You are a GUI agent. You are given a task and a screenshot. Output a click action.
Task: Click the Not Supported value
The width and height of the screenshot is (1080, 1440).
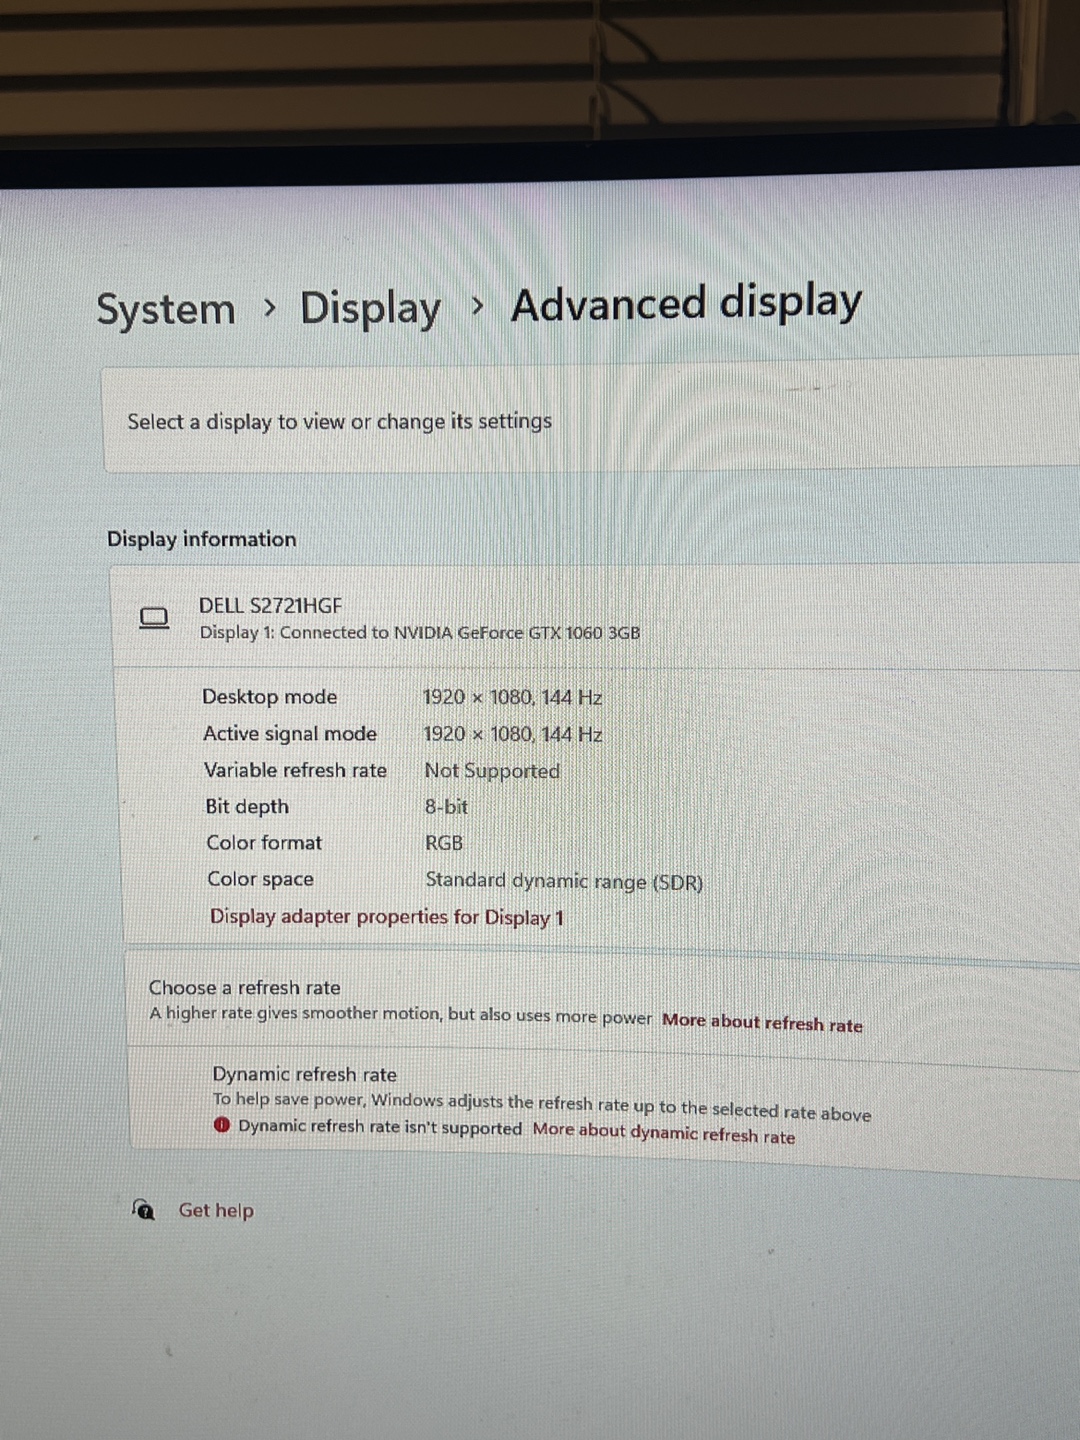[492, 771]
